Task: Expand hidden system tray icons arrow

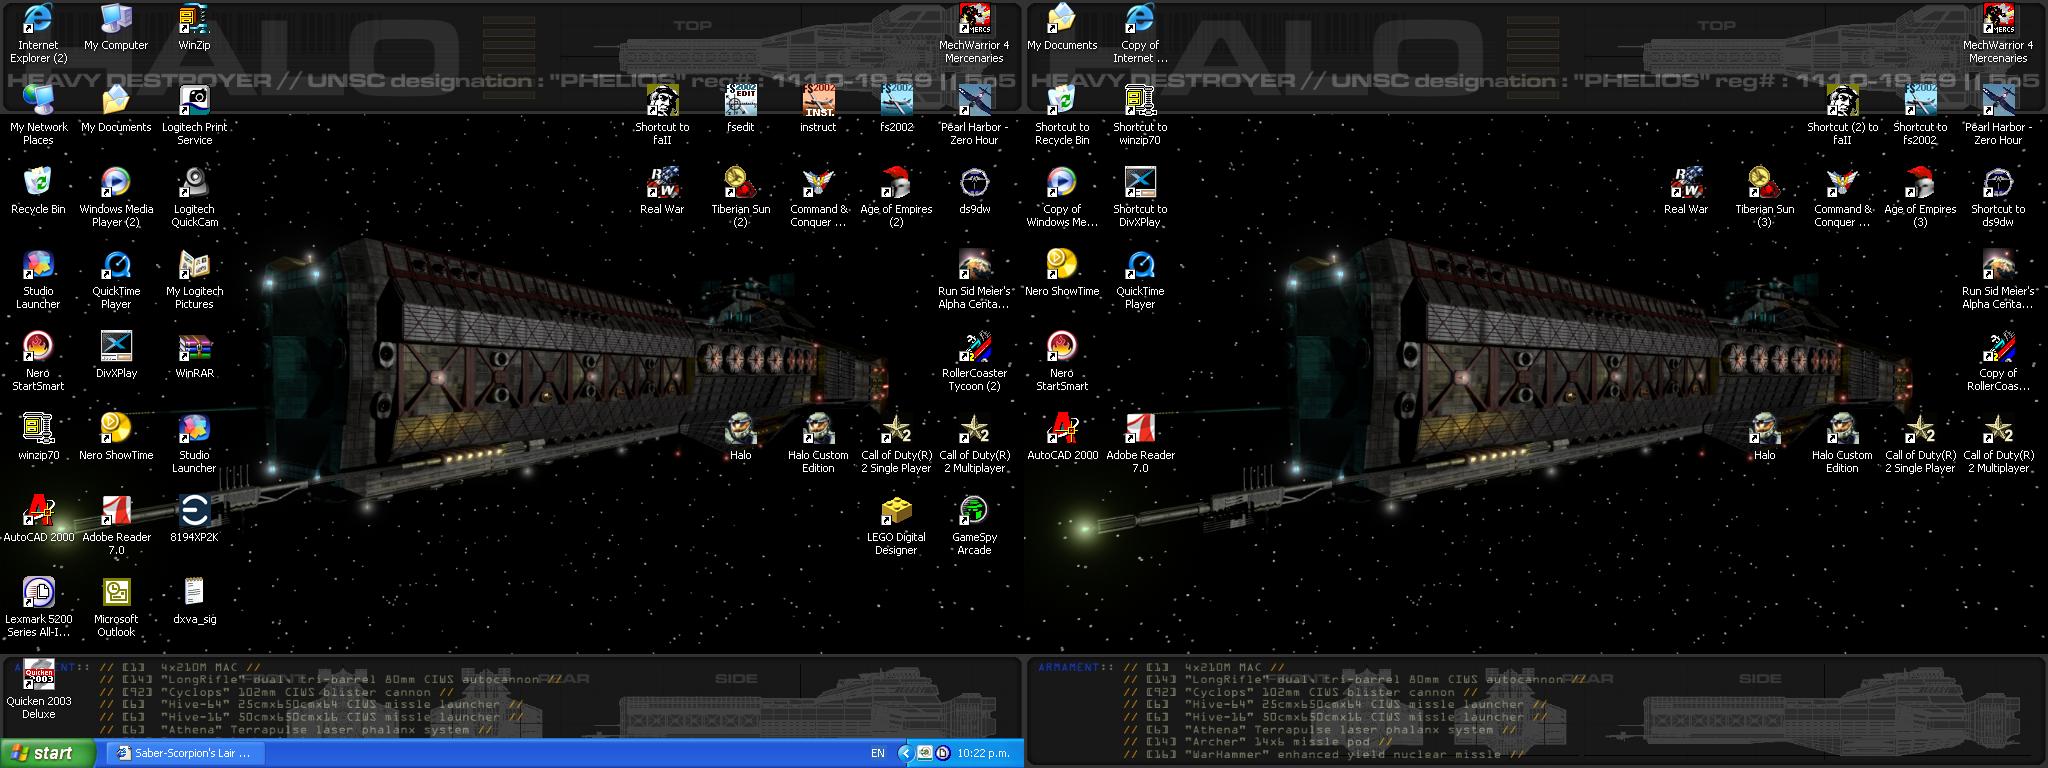Action: 905,753
